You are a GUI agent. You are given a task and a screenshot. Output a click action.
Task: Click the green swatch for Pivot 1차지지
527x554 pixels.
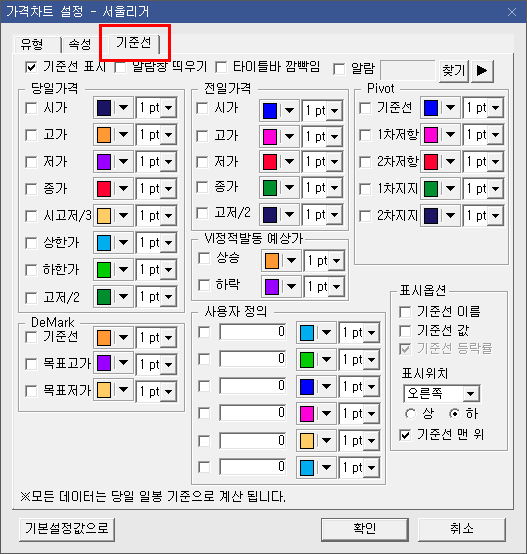click(431, 189)
